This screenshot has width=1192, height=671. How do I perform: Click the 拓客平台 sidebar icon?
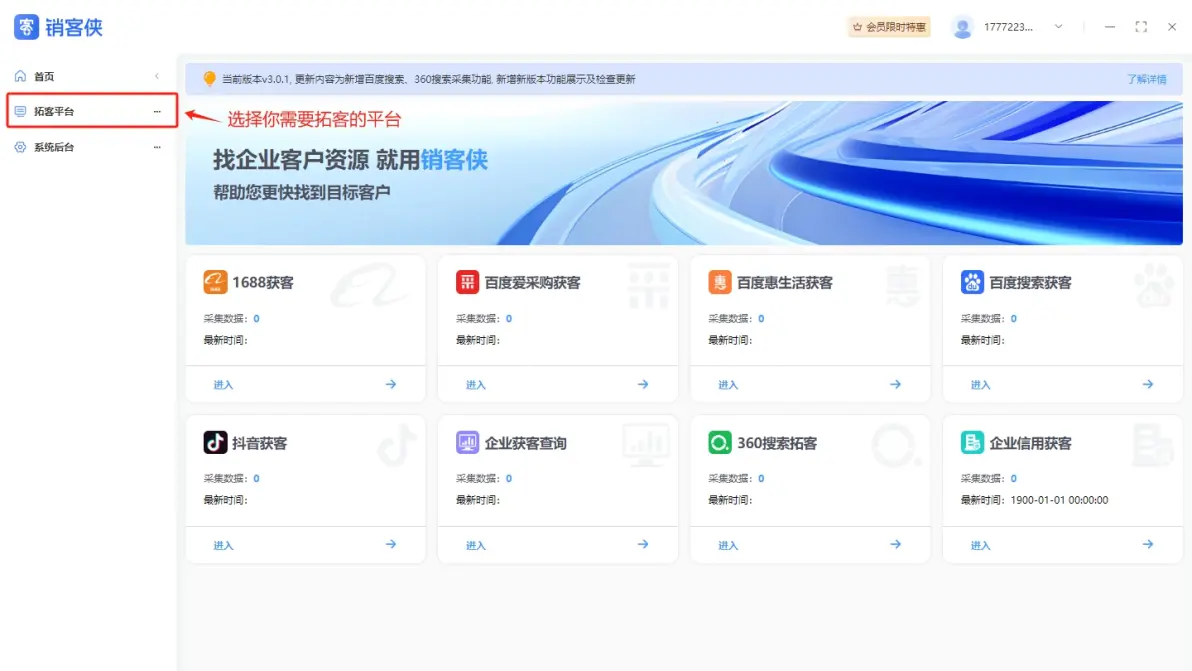[x=21, y=112]
